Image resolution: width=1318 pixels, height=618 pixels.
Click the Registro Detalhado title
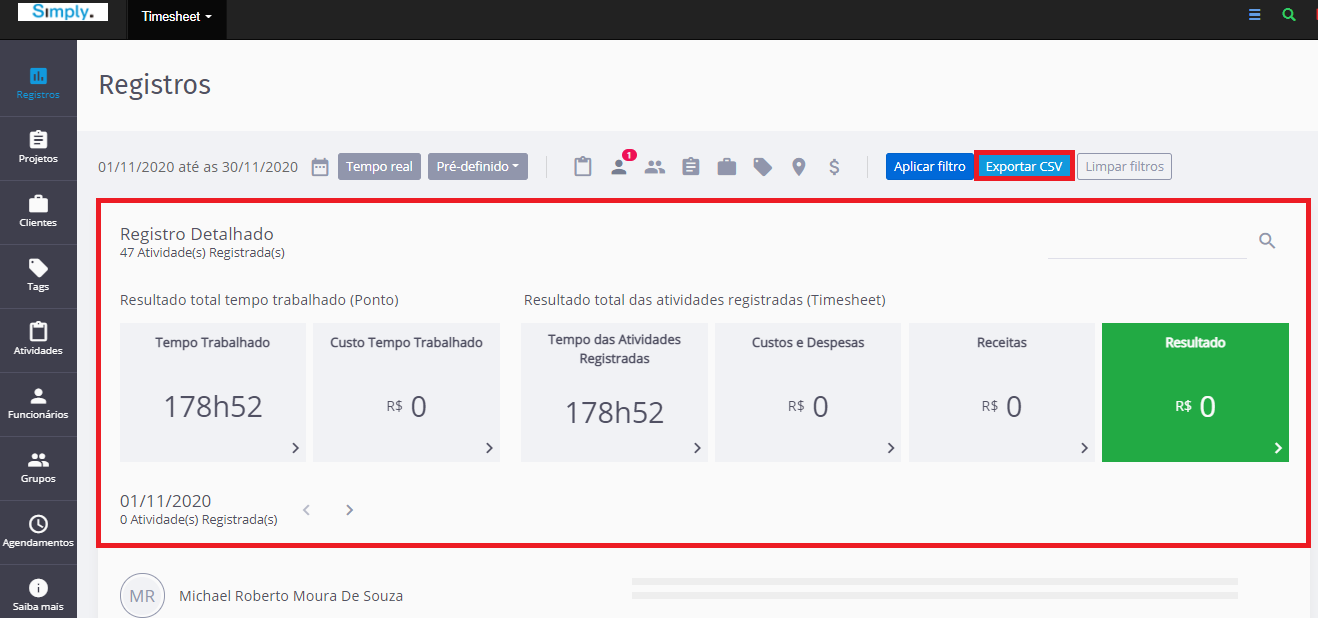click(x=197, y=234)
